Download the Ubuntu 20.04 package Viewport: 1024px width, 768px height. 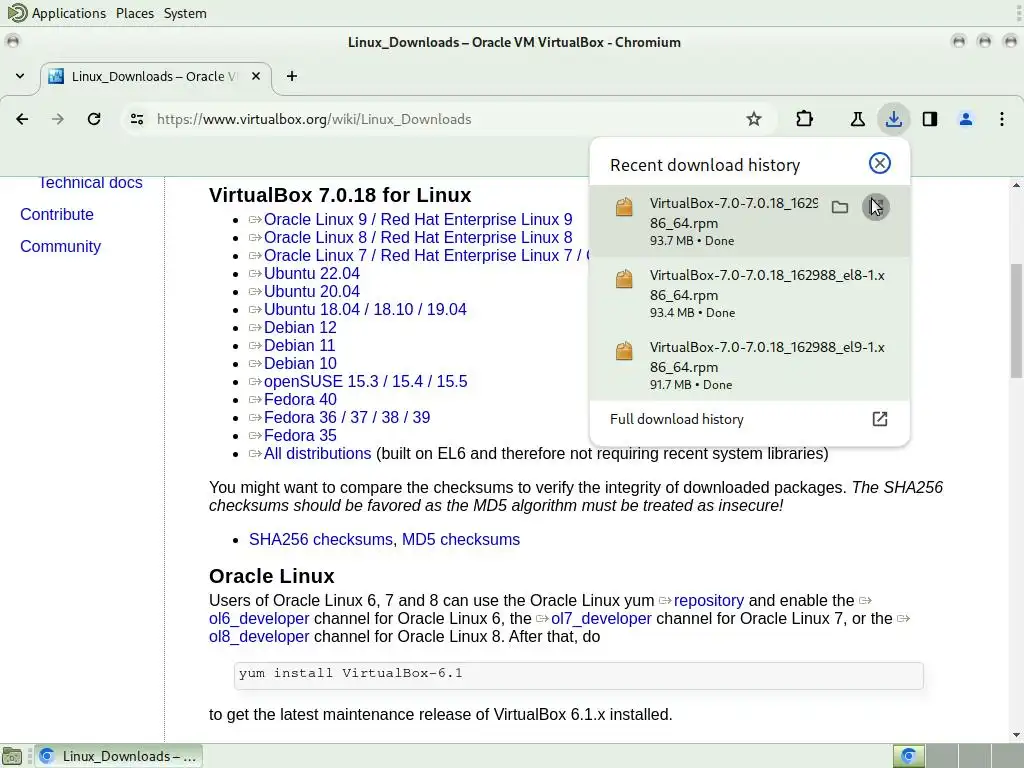click(312, 291)
